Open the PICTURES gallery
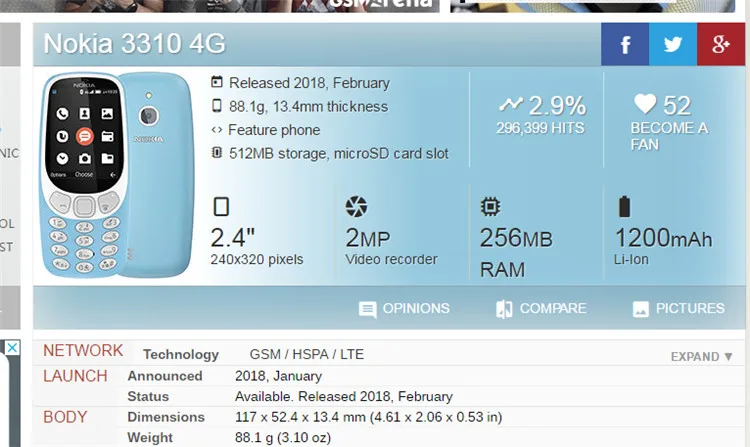 (690, 308)
